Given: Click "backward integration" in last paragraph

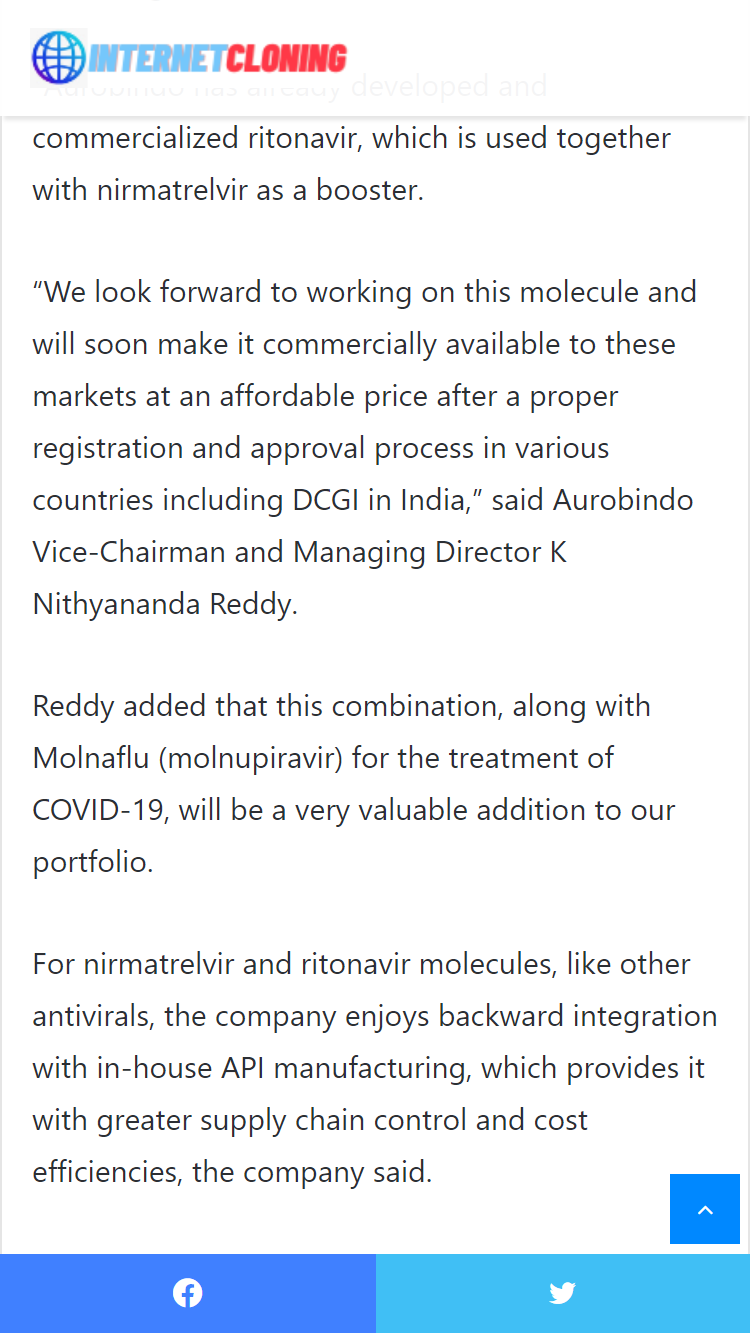Looking at the screenshot, I should [x=578, y=1016].
